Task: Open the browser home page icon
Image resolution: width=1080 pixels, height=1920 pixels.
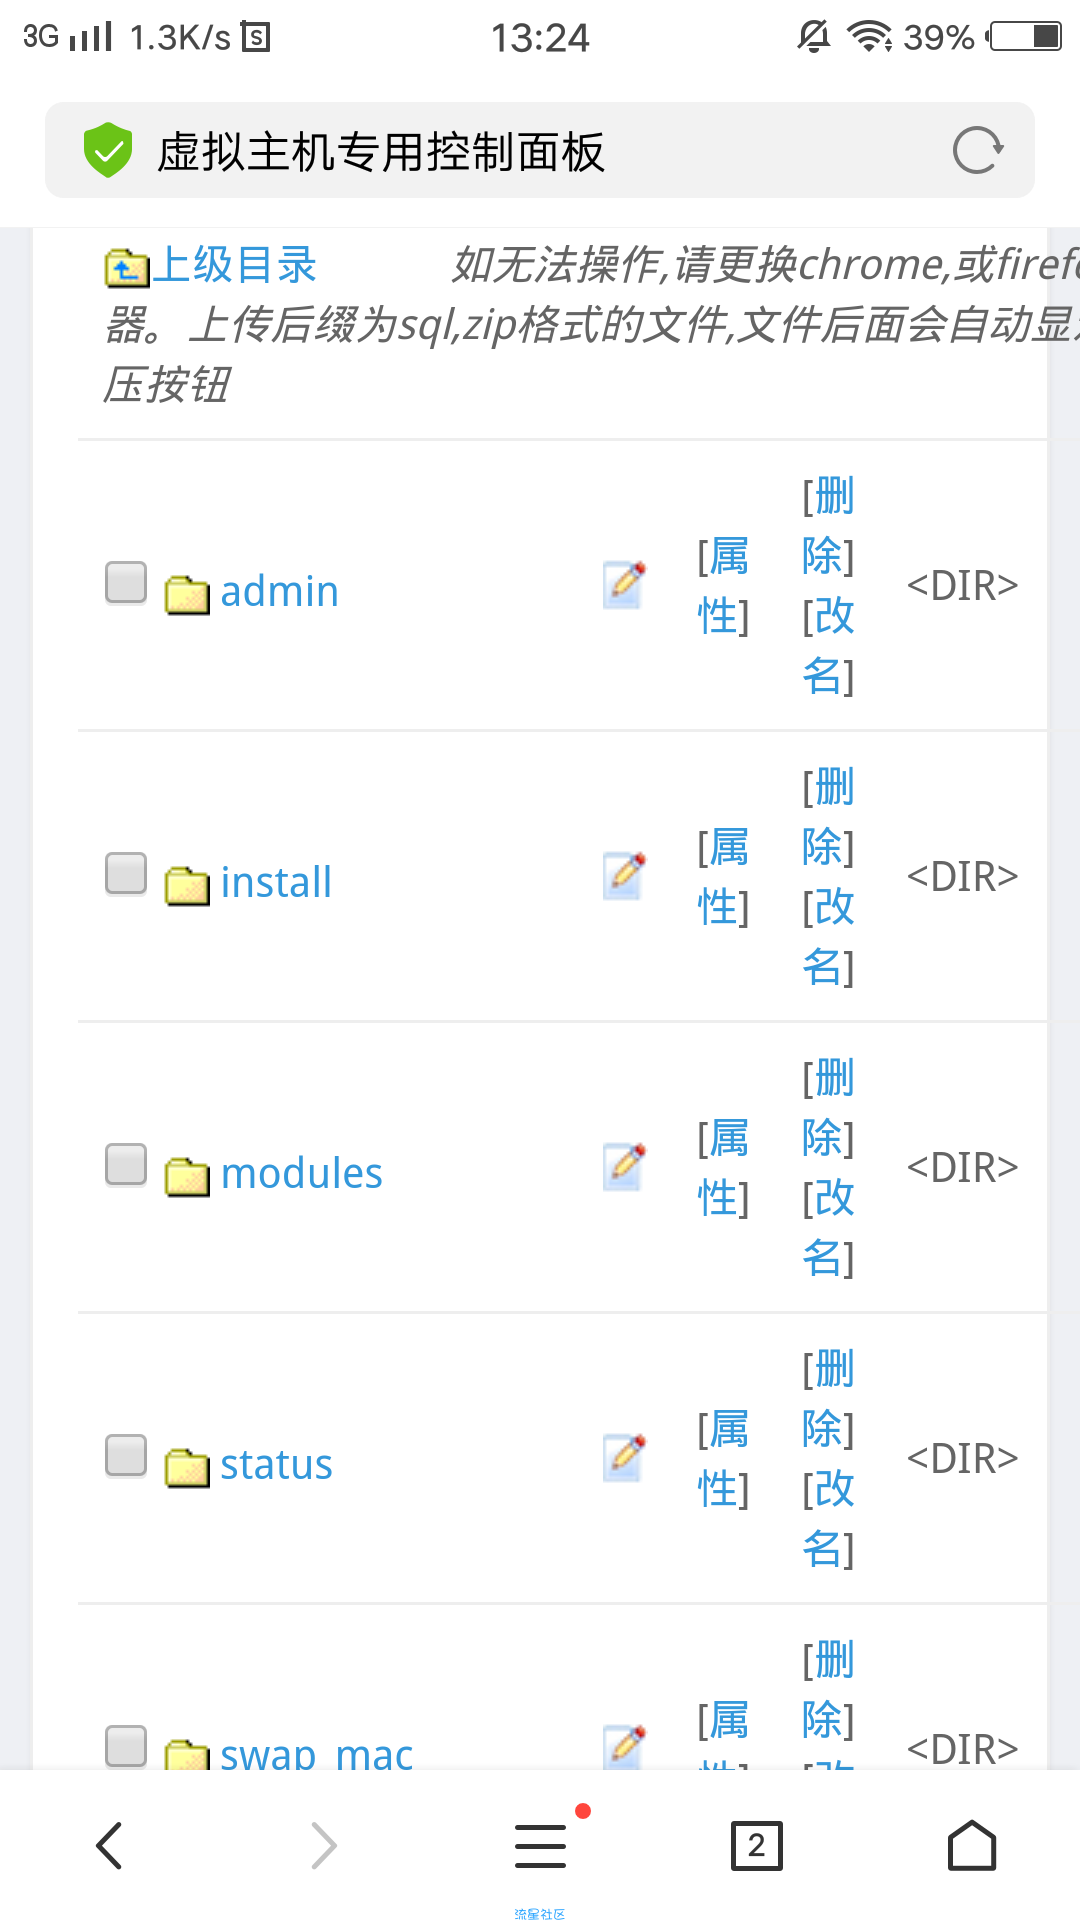Action: tap(972, 1845)
